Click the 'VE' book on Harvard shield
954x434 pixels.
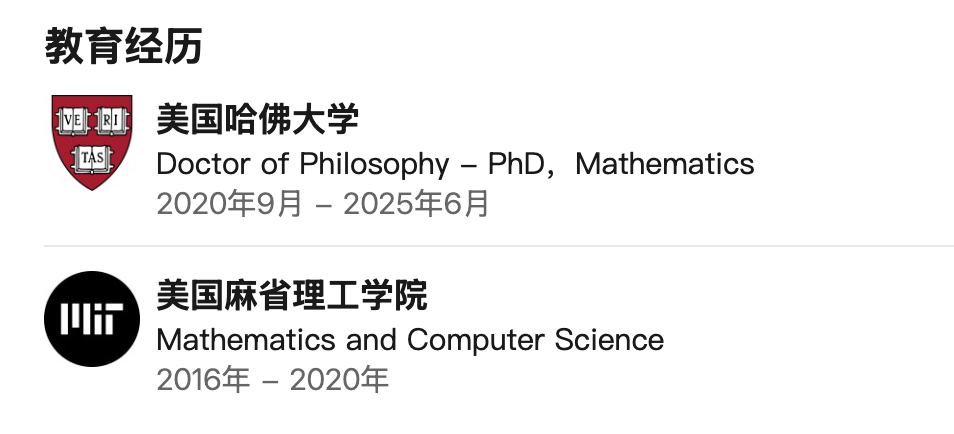(x=73, y=121)
